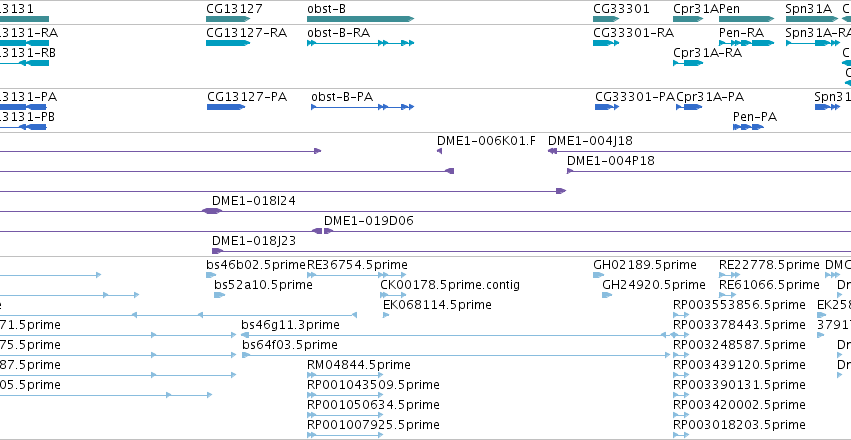Select the RP003390131.5prime EST label
The image size is (851, 440).
coord(739,385)
